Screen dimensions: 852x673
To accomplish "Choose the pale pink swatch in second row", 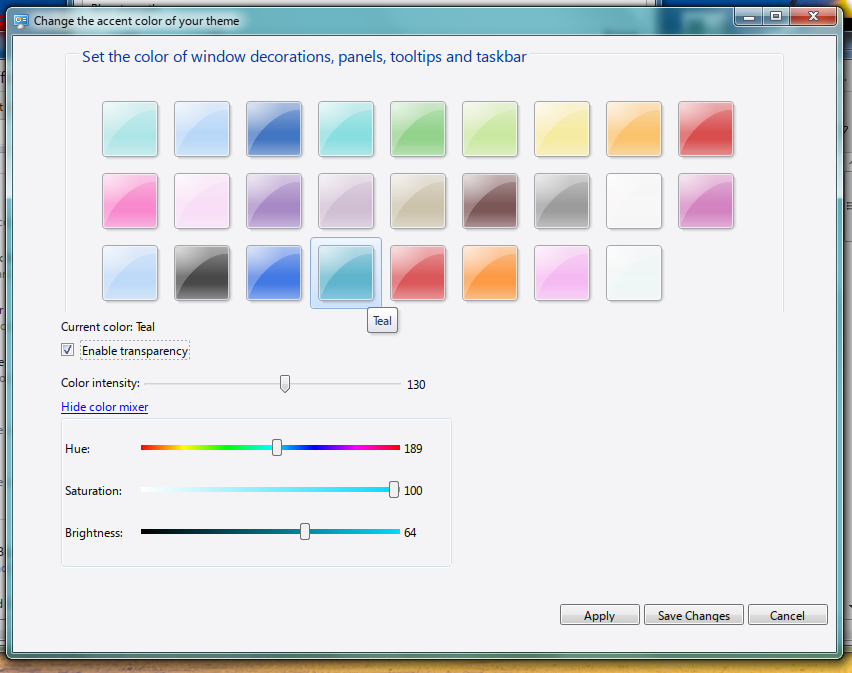I will 202,201.
